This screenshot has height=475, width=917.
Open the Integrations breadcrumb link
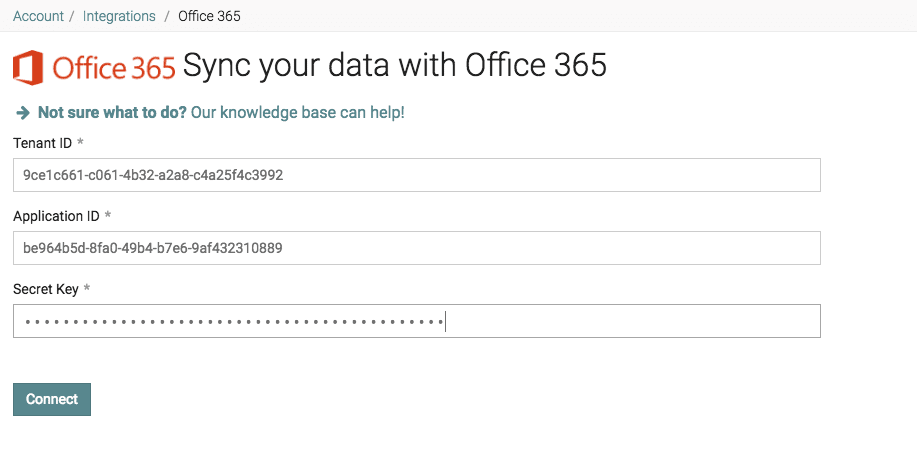point(119,16)
